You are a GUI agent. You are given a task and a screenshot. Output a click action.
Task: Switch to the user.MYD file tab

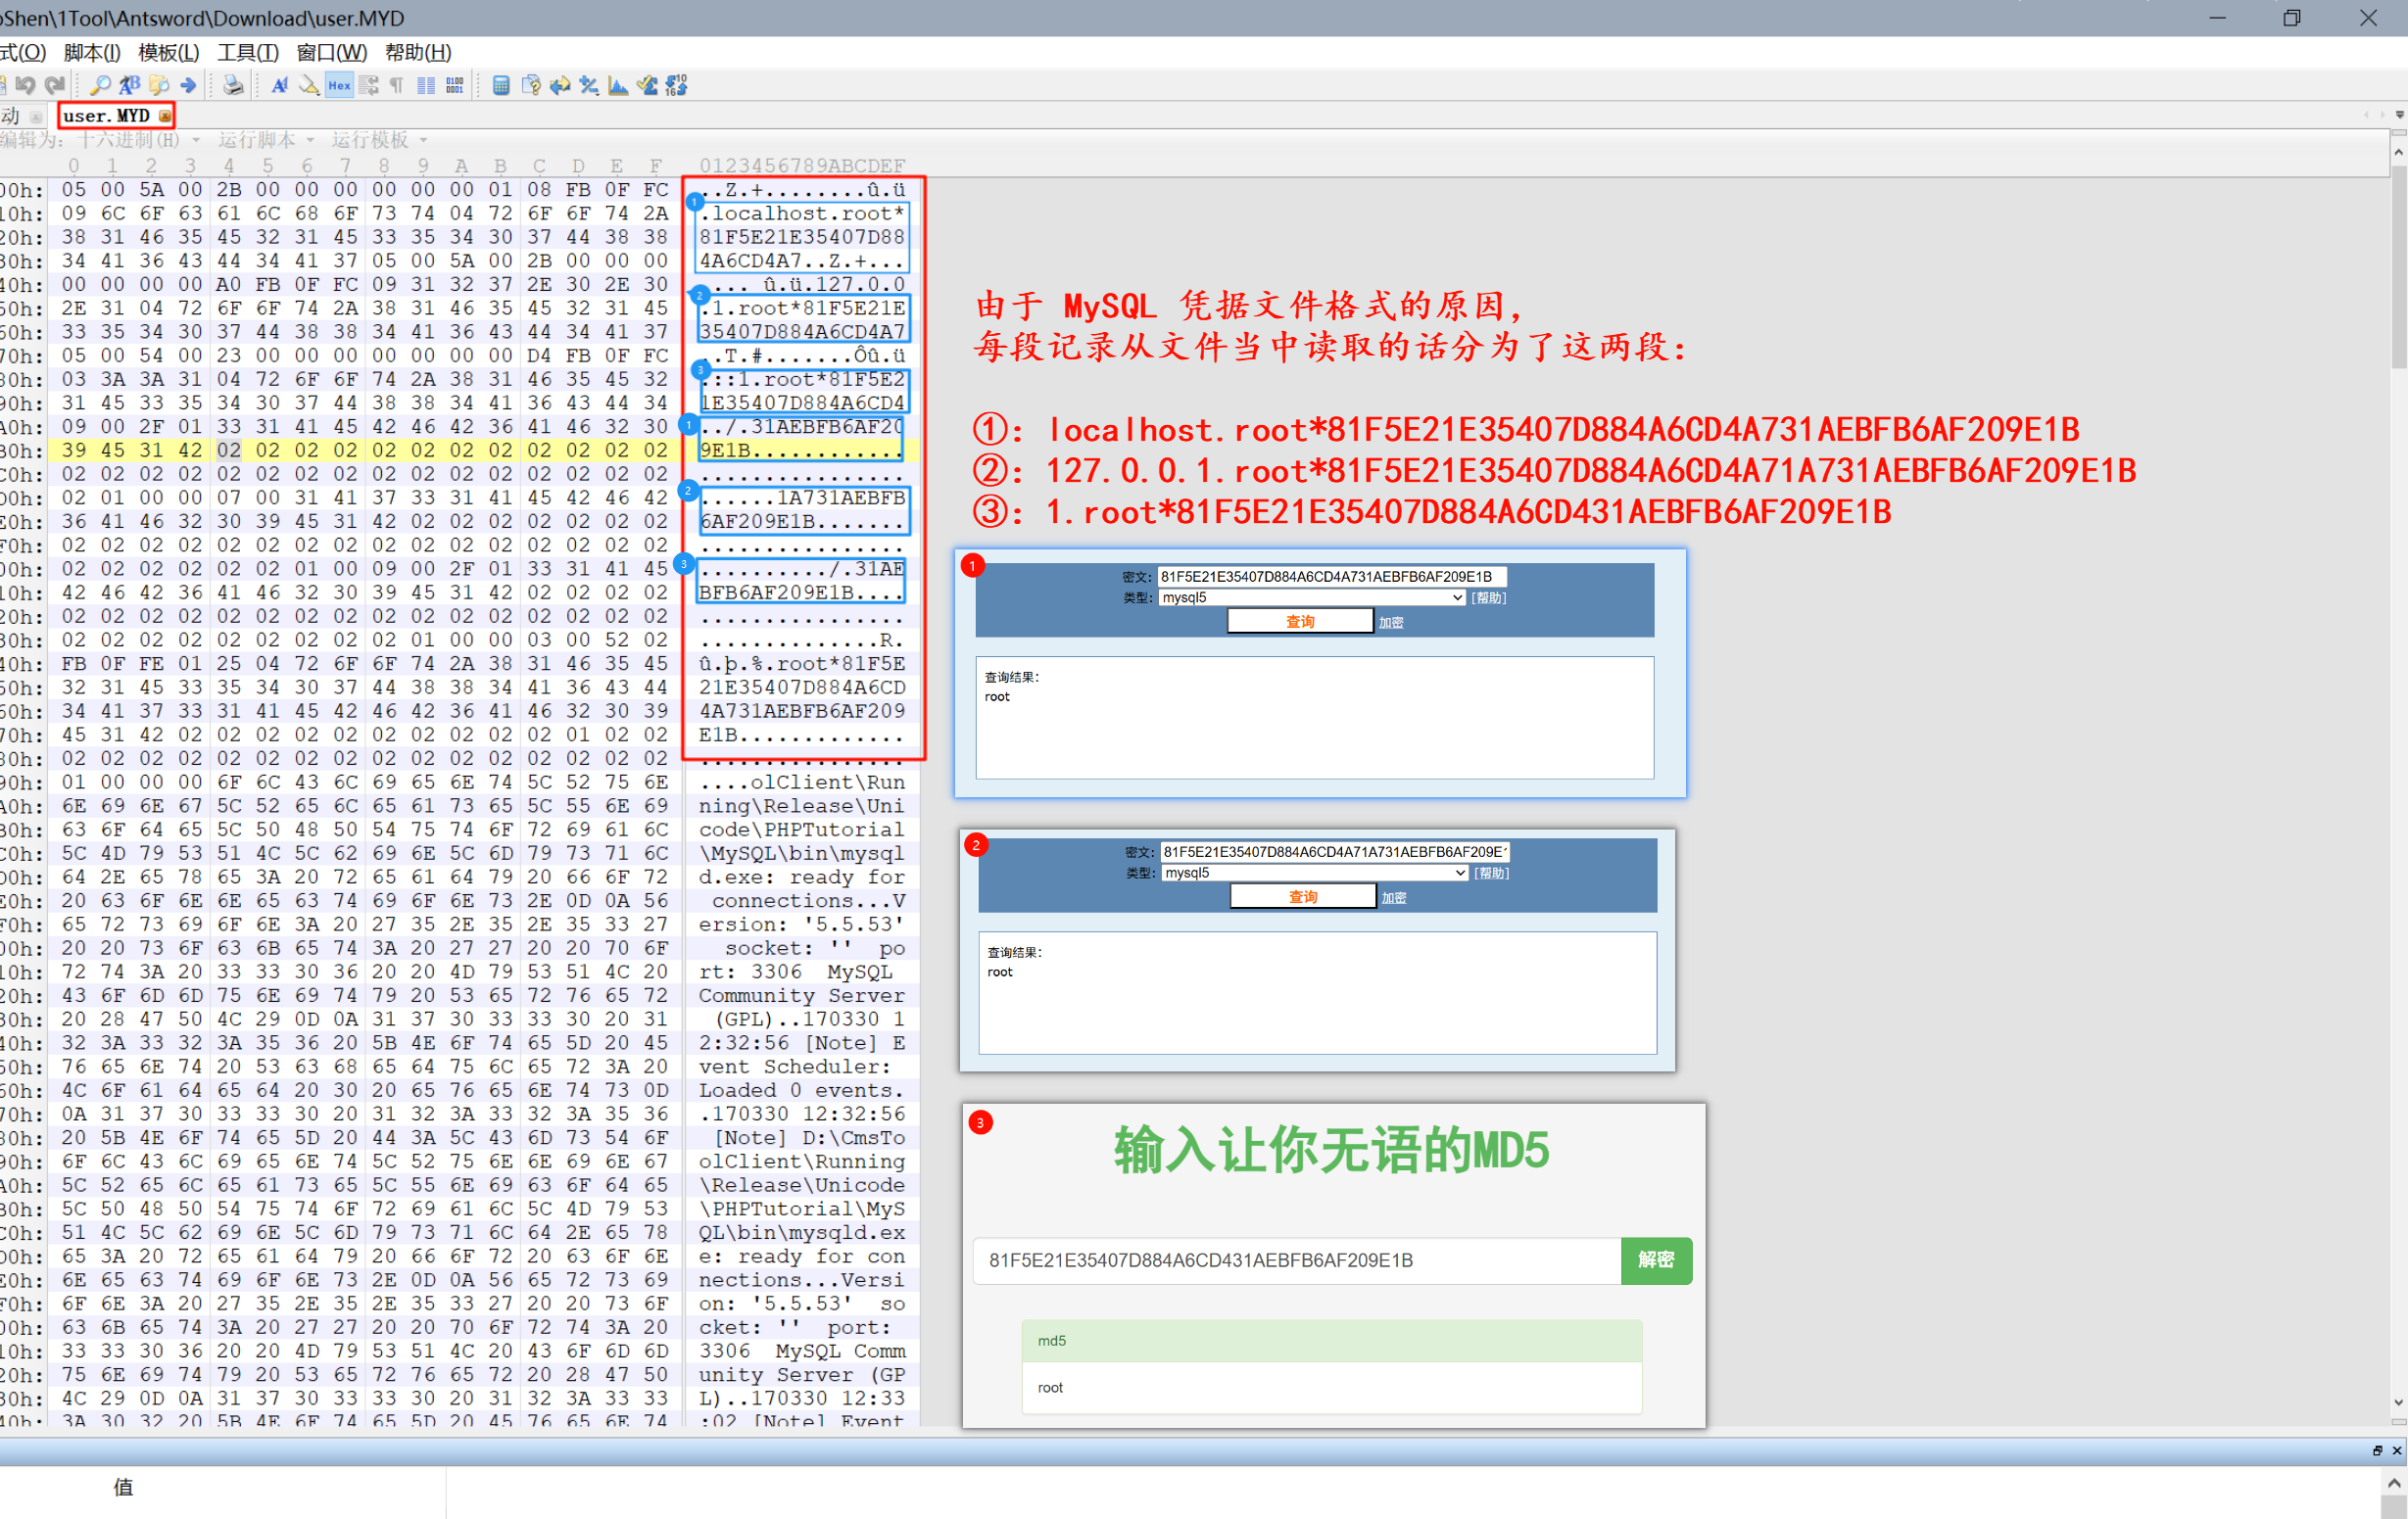pos(106,116)
